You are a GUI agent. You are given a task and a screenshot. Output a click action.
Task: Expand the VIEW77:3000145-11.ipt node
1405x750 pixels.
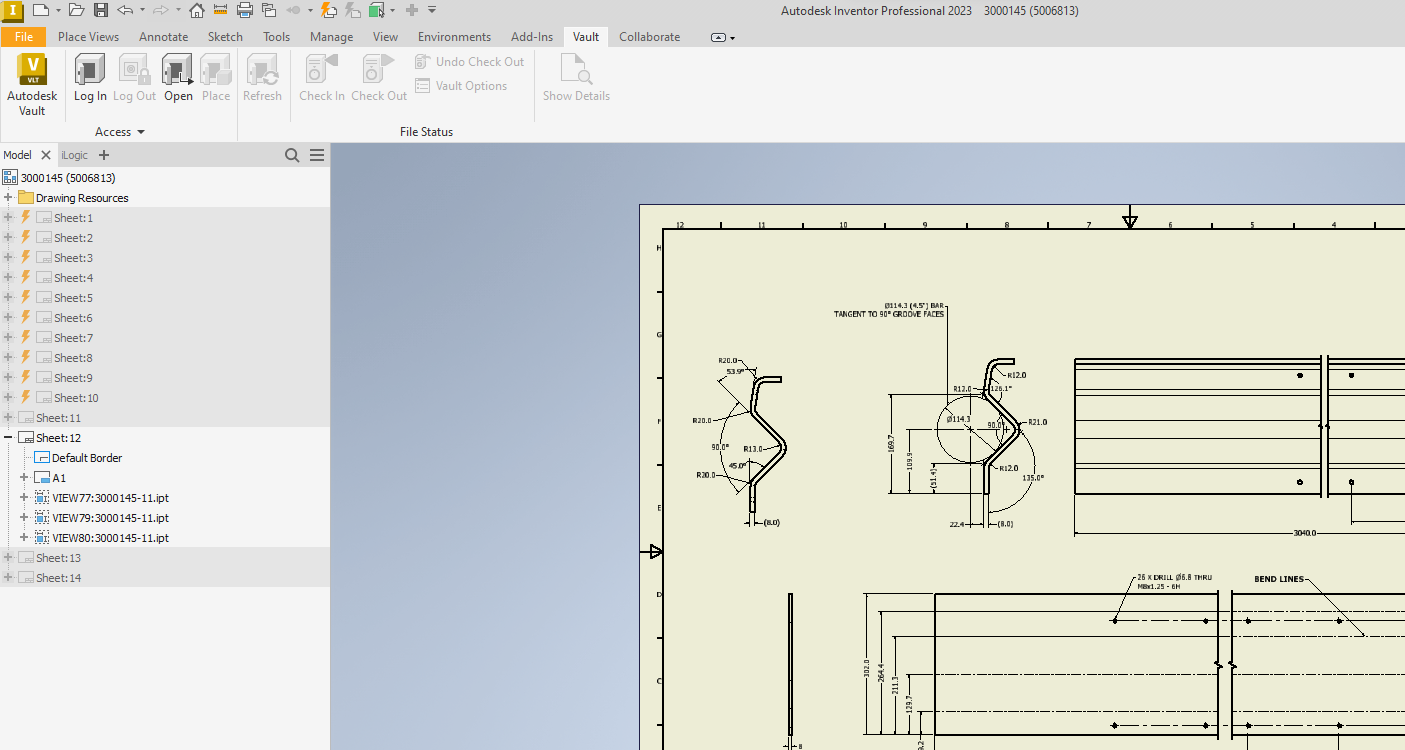click(24, 498)
